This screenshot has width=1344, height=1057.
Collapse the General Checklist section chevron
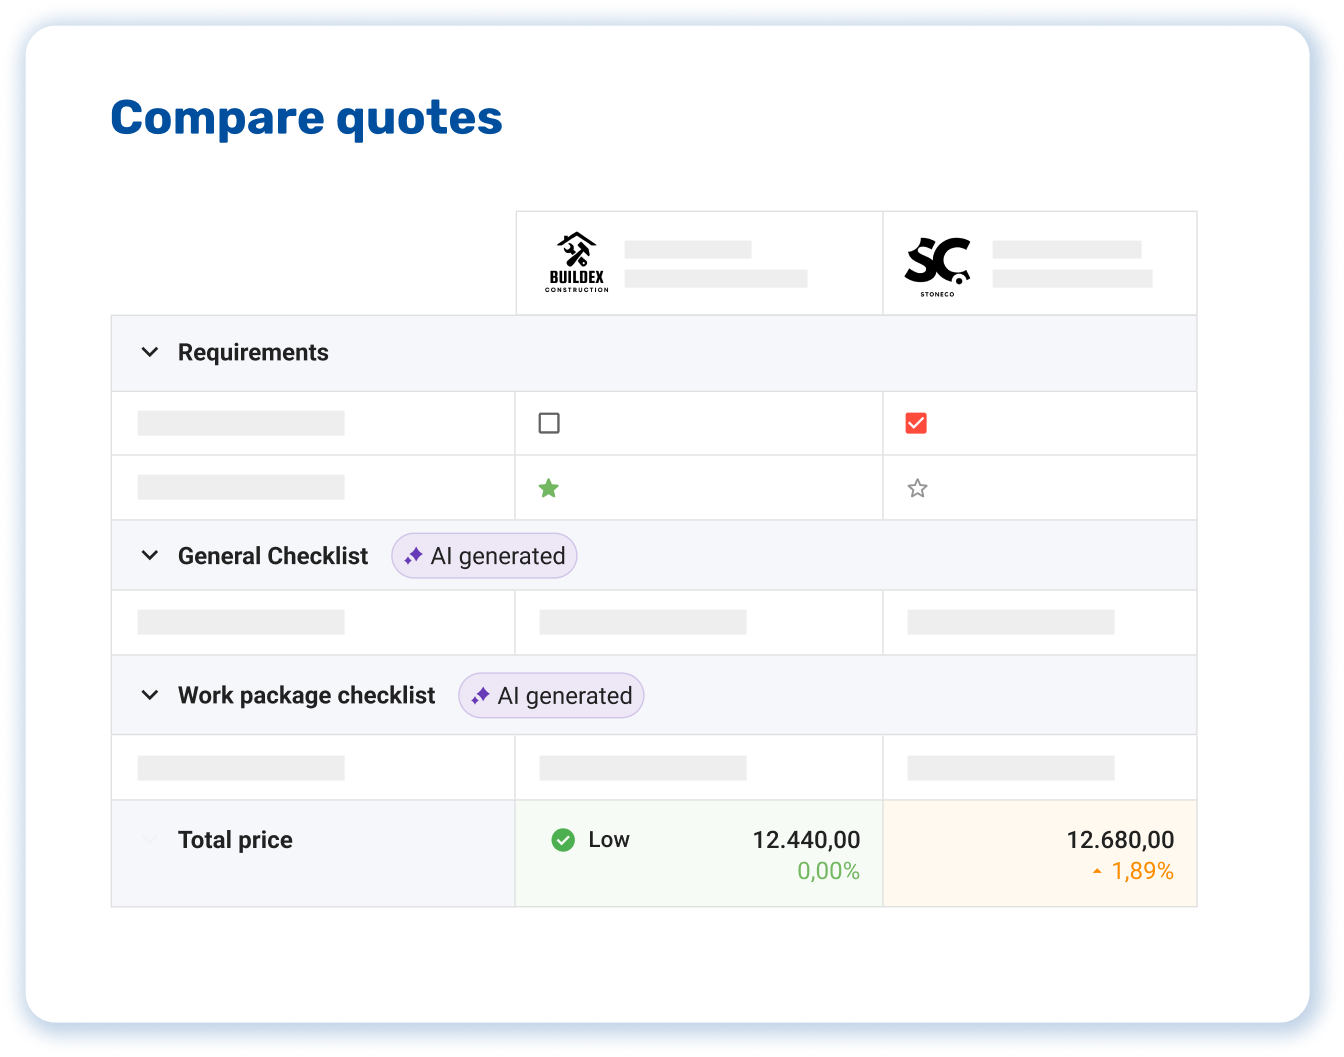150,556
